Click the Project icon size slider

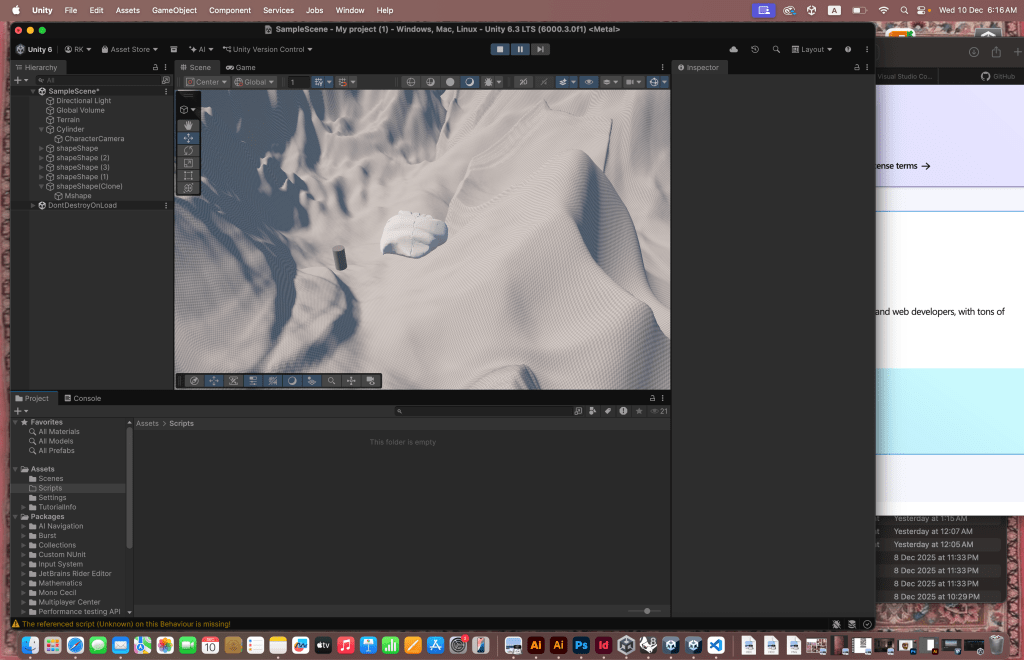point(647,610)
